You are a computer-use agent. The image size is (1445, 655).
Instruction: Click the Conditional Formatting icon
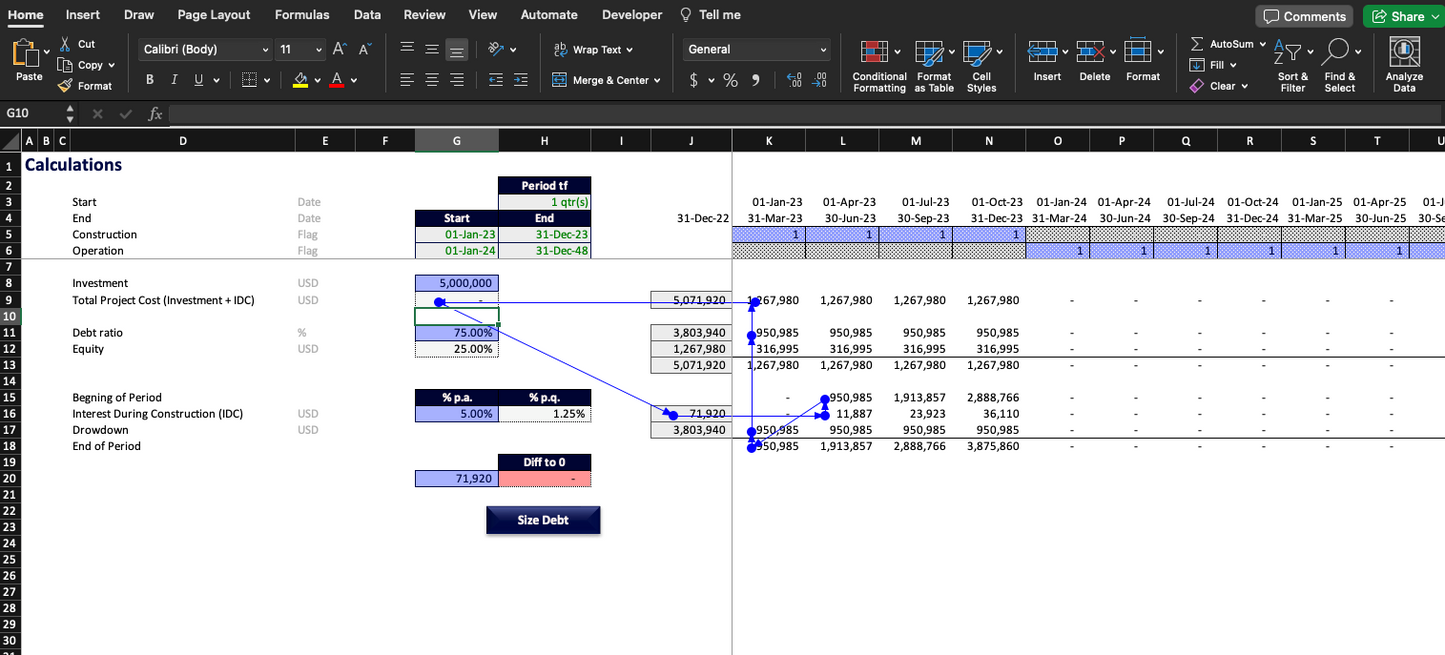[x=874, y=52]
